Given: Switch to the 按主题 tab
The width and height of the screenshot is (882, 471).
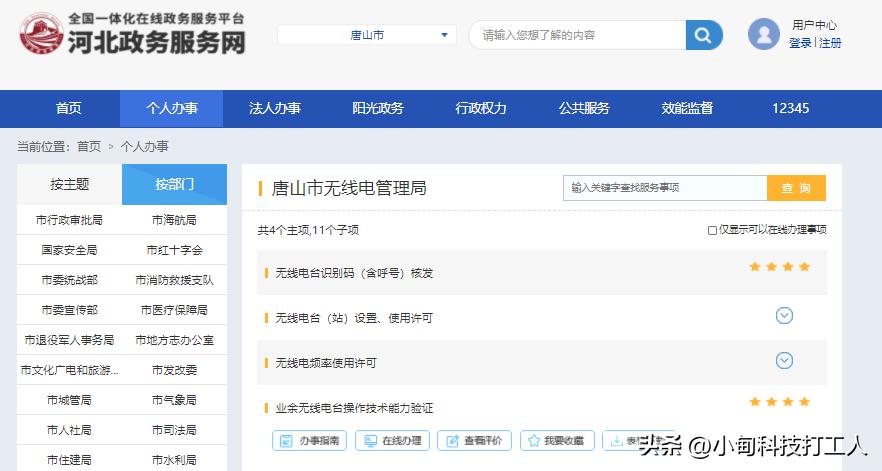Looking at the screenshot, I should 69,184.
